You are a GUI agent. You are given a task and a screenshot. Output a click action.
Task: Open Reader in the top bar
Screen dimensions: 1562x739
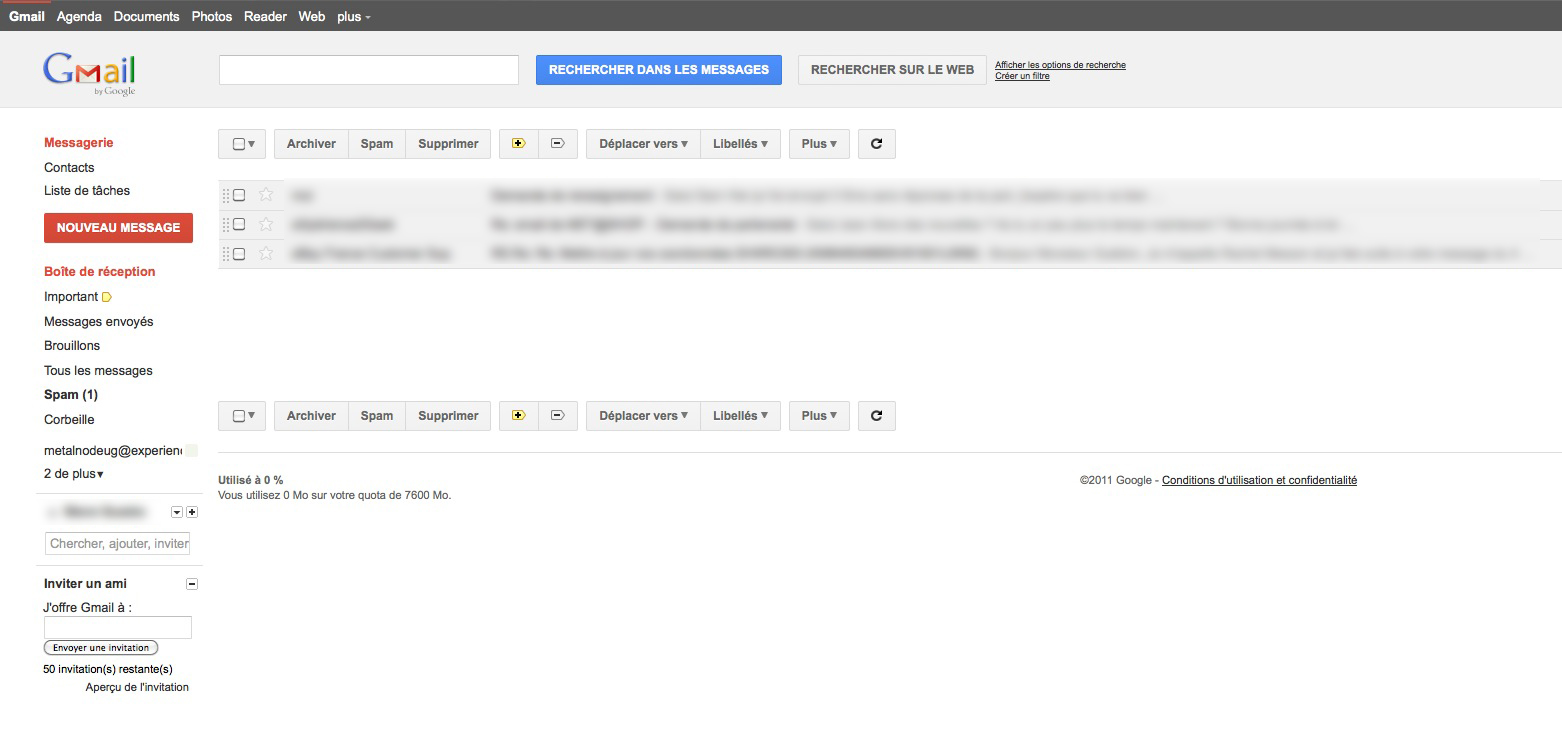click(265, 16)
